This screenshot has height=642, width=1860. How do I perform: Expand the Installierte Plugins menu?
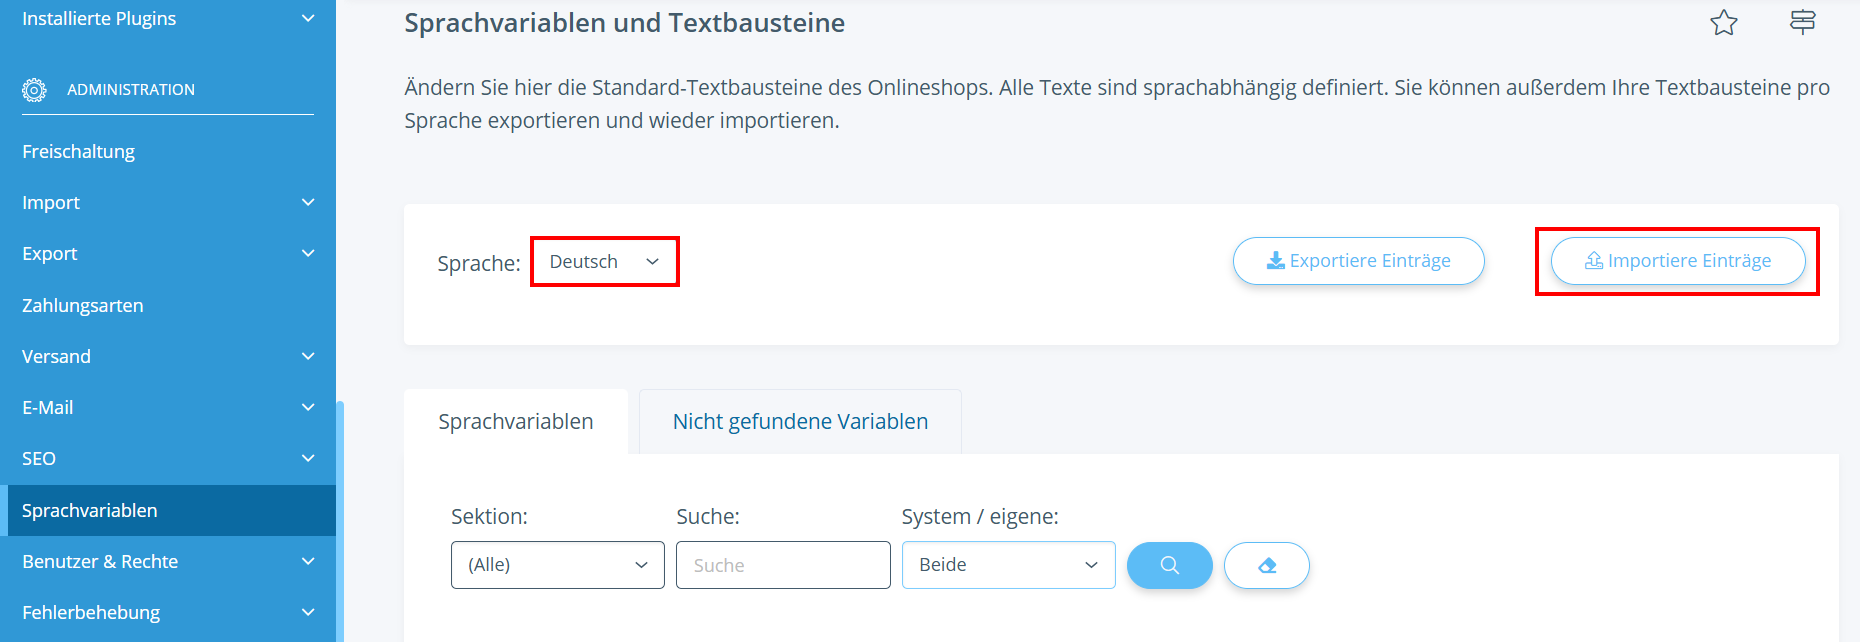pyautogui.click(x=308, y=19)
